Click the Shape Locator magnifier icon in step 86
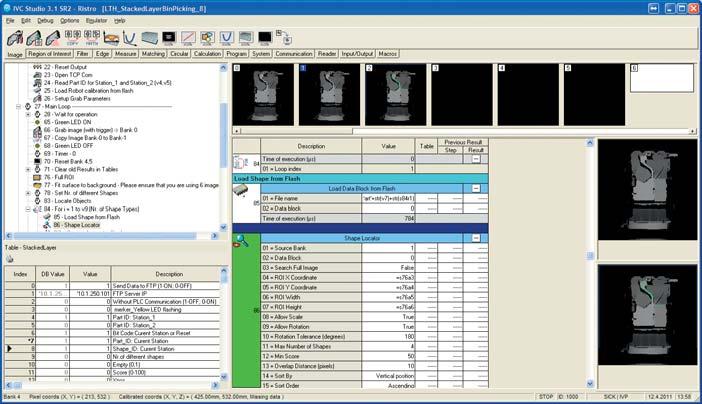This screenshot has width=702, height=404. 241,241
